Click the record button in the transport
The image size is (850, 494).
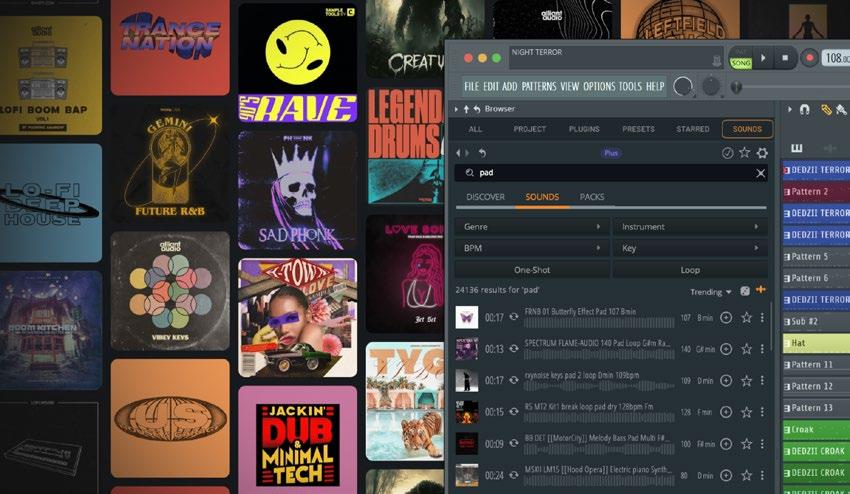(809, 57)
